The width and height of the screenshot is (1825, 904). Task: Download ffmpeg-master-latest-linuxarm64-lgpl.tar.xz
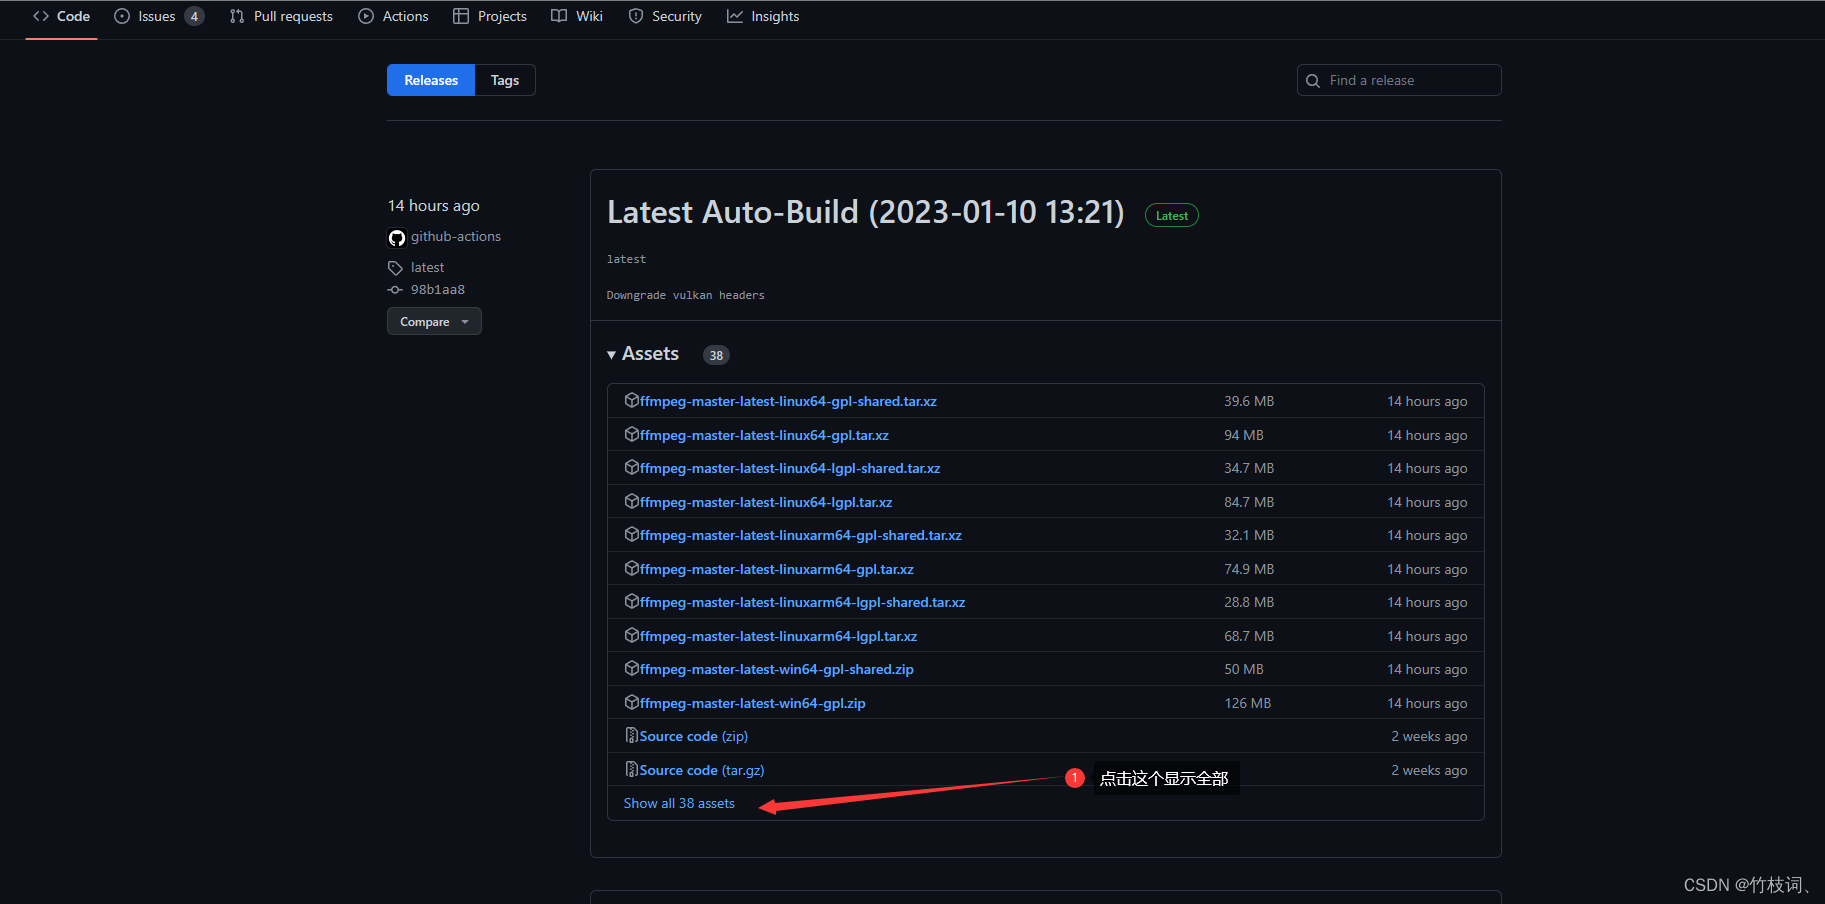tap(779, 636)
